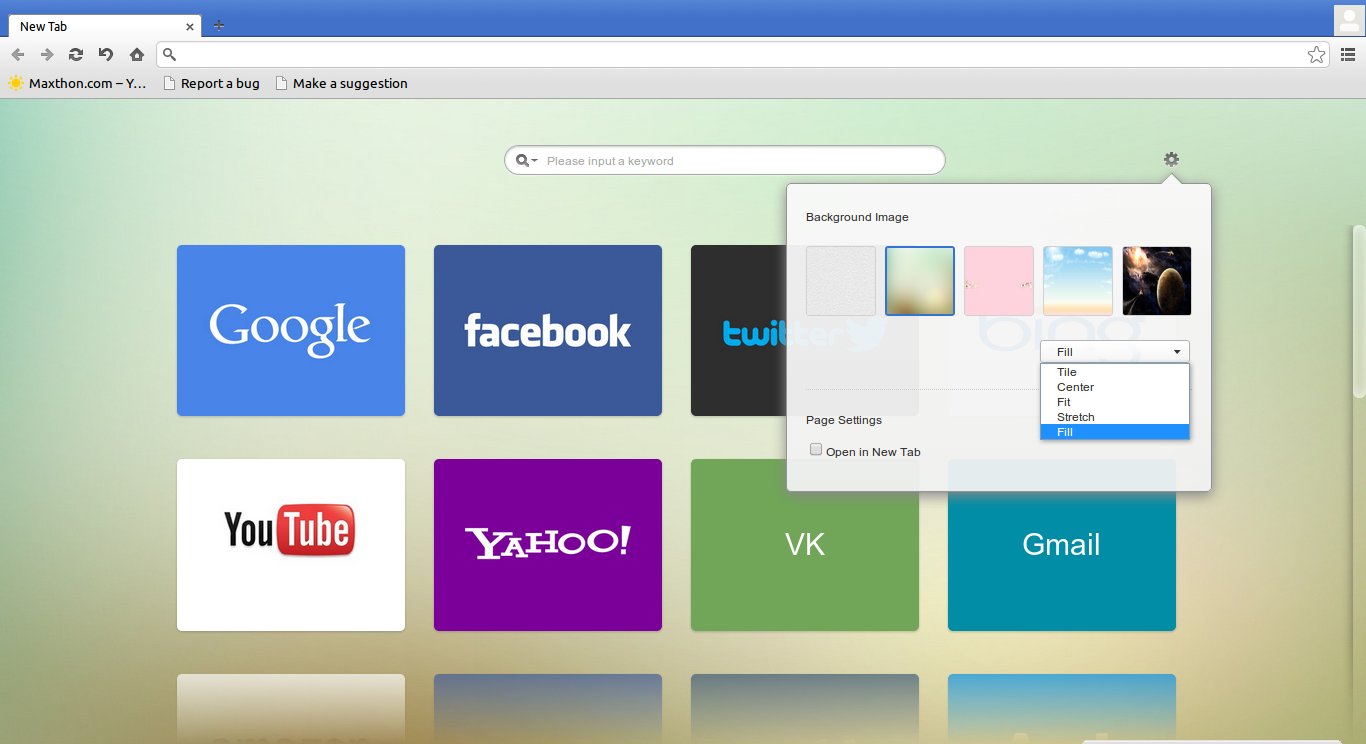Close the New Tab tab
Image resolution: width=1366 pixels, height=744 pixels.
190,27
